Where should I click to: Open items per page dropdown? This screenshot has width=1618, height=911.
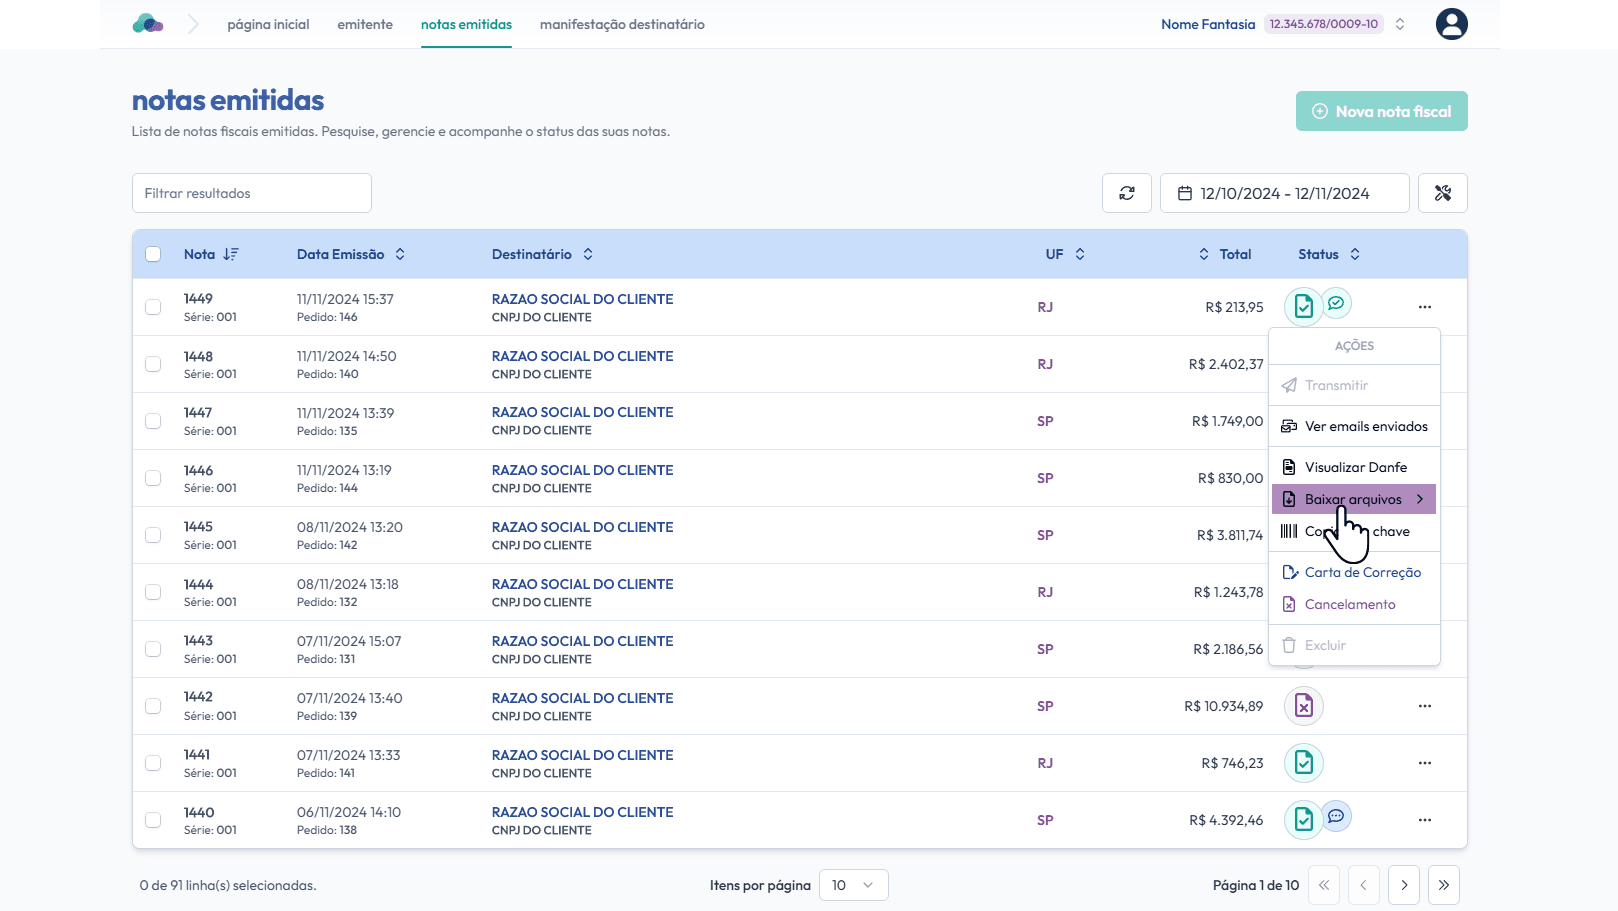pyautogui.click(x=853, y=885)
